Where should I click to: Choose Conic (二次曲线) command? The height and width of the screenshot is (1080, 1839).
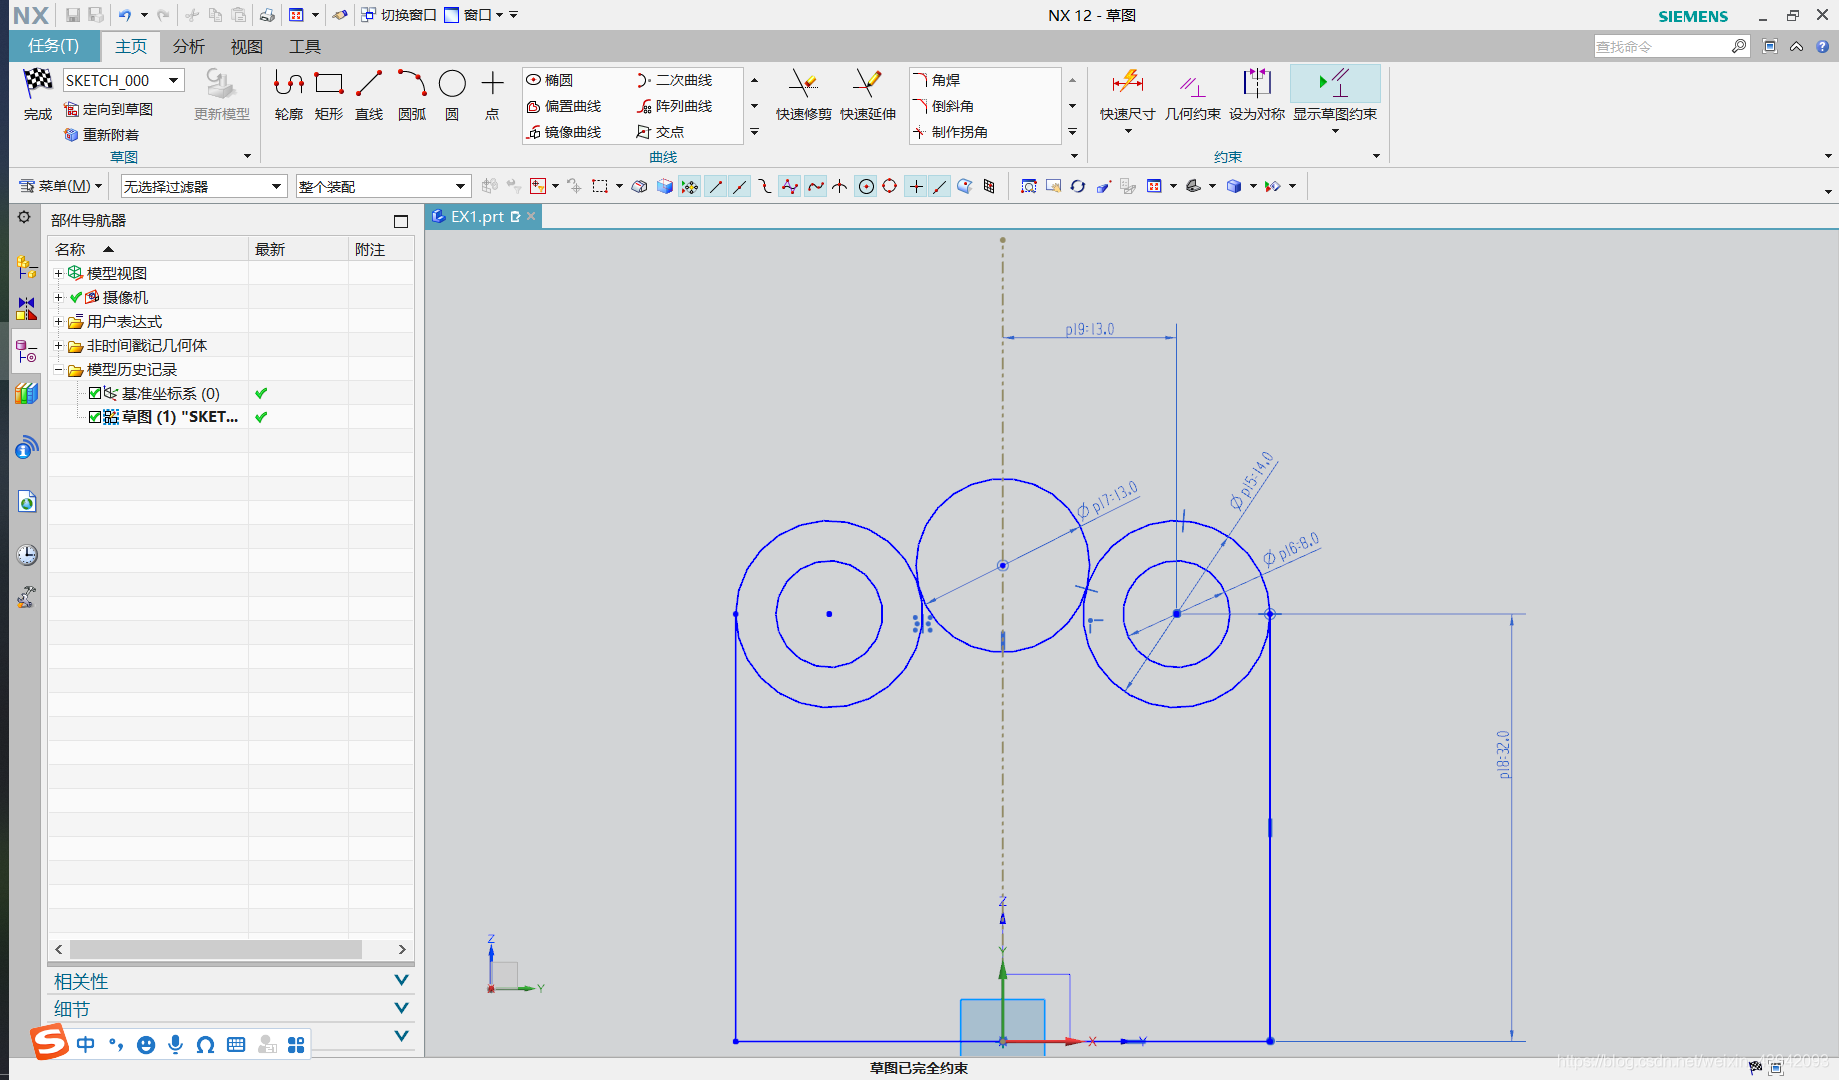pos(674,80)
